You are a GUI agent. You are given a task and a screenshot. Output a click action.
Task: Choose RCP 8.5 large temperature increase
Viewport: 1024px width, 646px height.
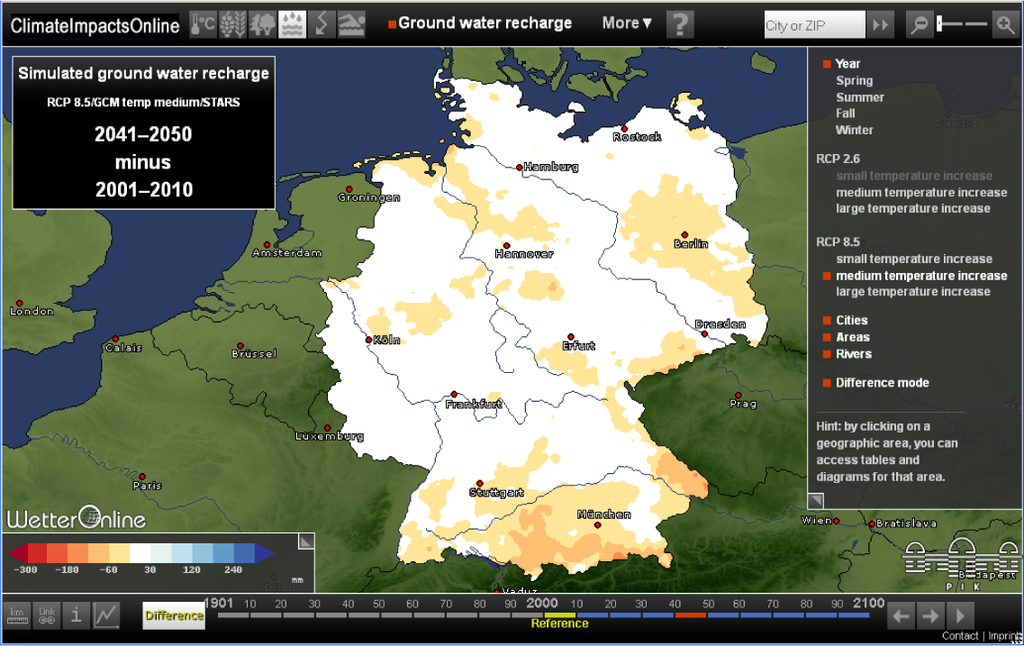tap(912, 292)
